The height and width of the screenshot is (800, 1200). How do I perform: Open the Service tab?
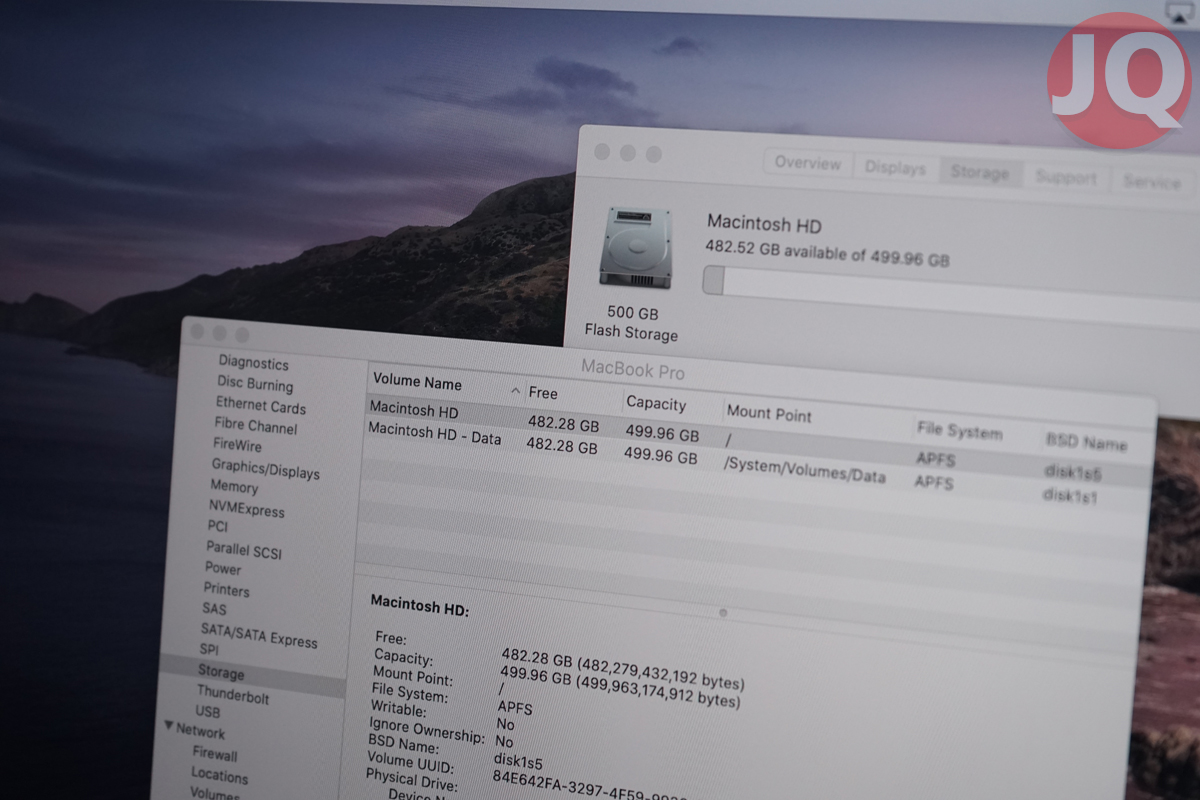[x=1152, y=182]
